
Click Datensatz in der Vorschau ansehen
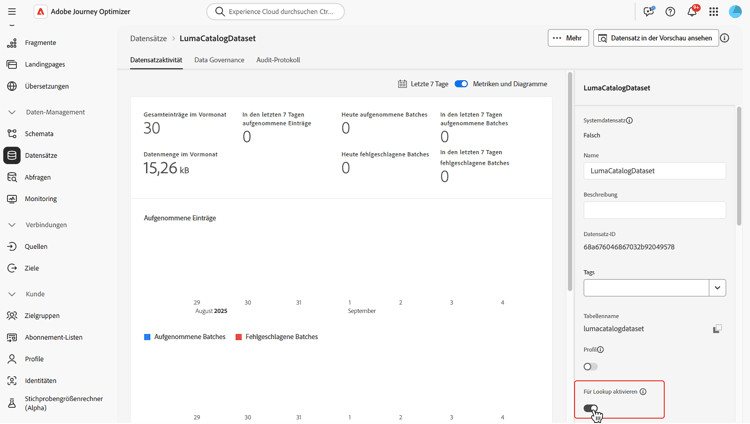tap(656, 38)
